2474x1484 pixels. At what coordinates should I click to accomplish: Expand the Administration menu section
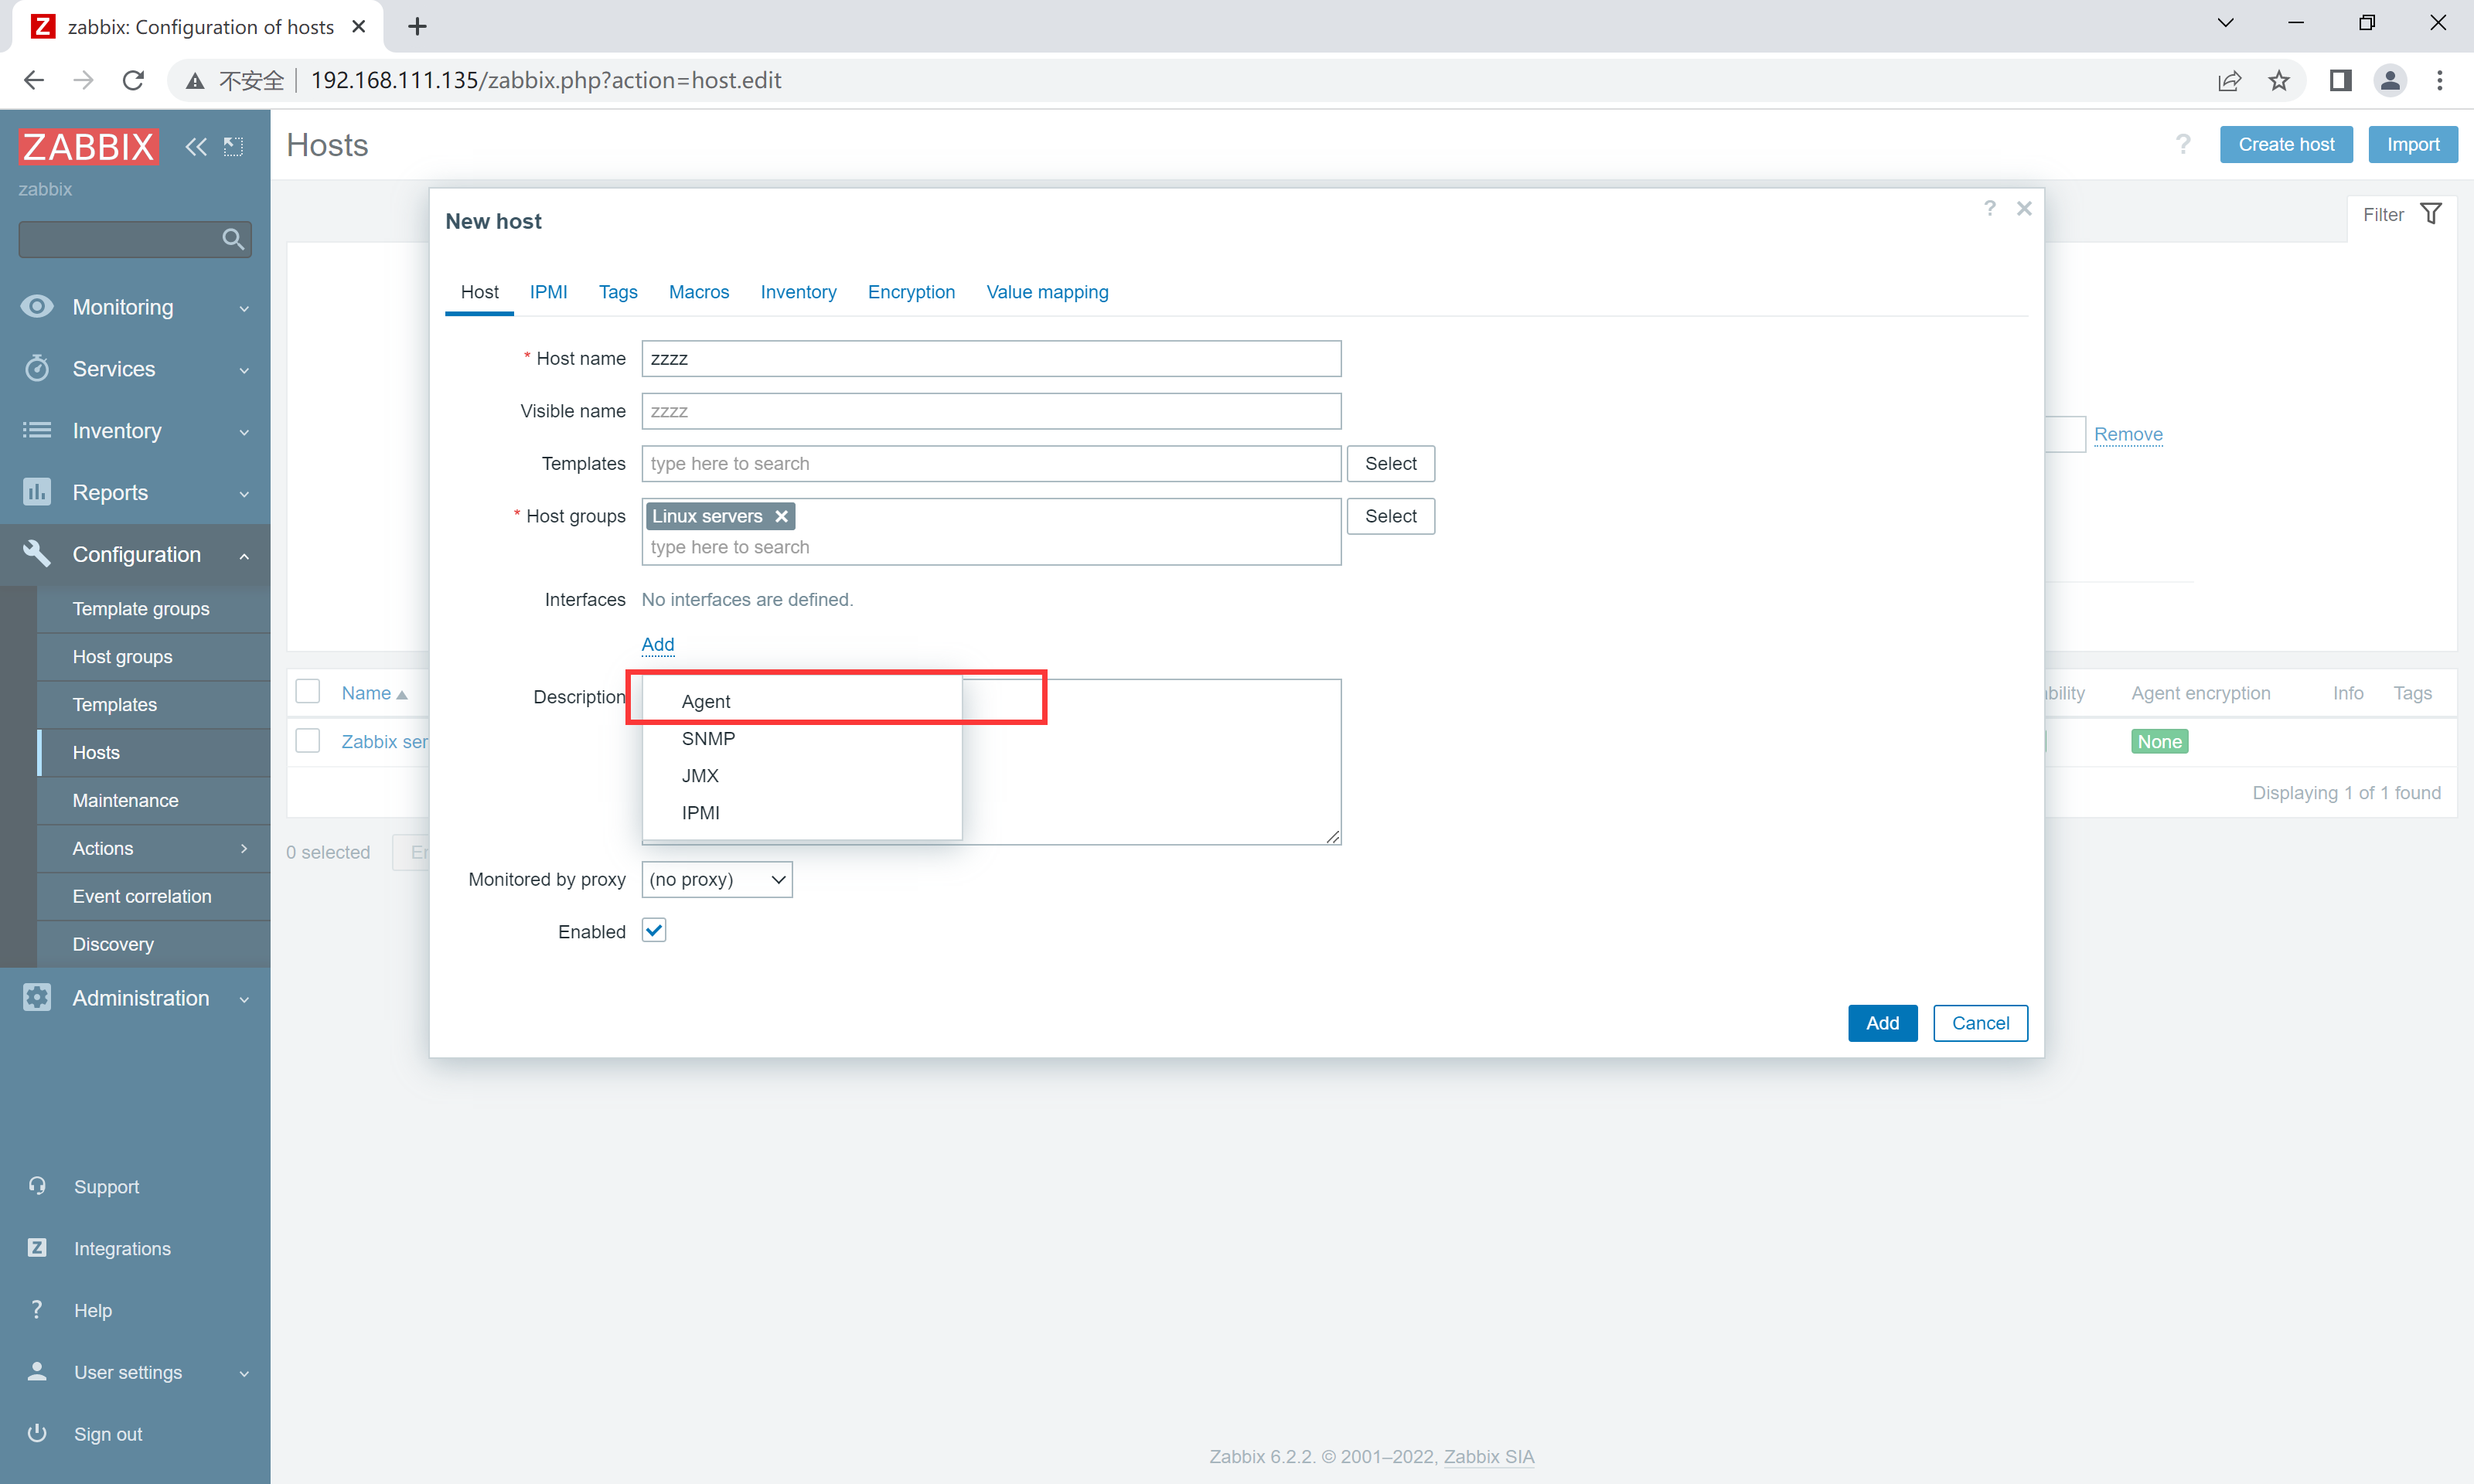point(244,1000)
